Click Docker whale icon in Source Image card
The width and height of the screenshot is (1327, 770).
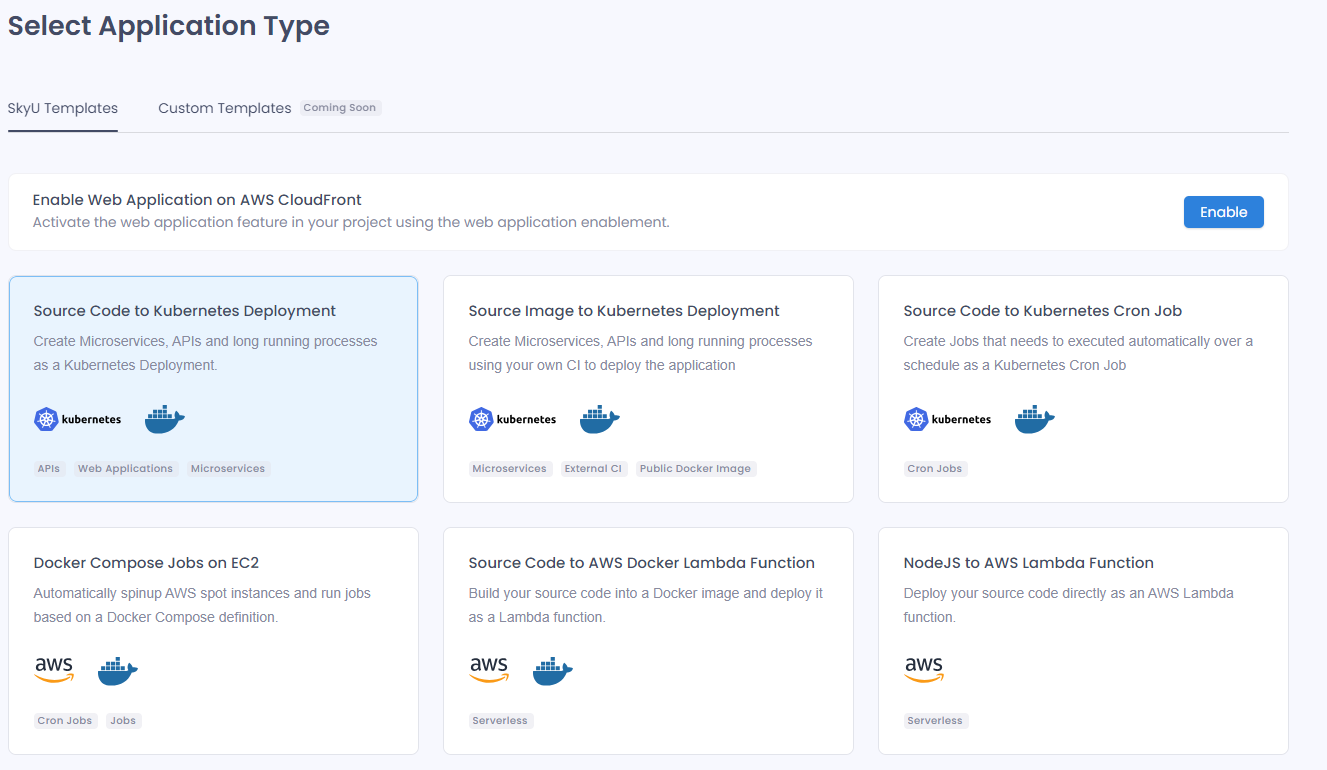600,420
